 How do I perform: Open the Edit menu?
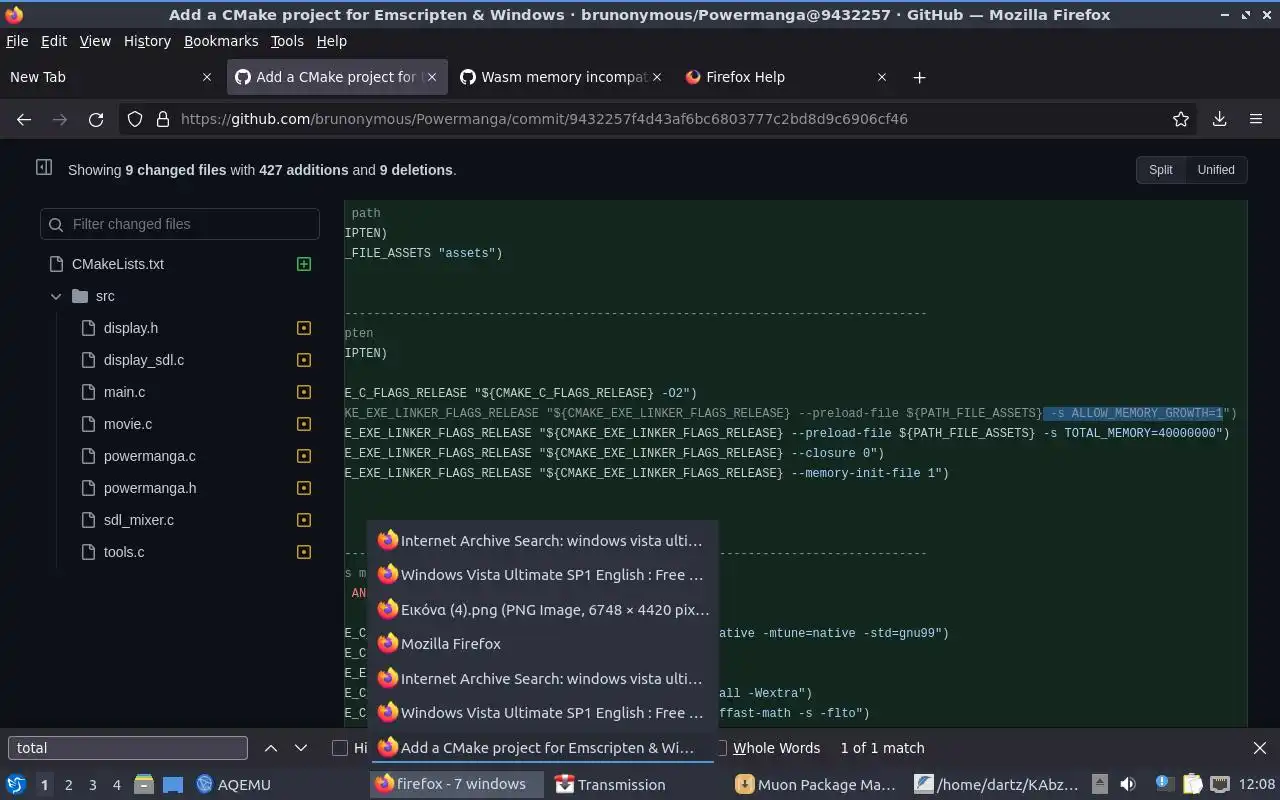[53, 41]
